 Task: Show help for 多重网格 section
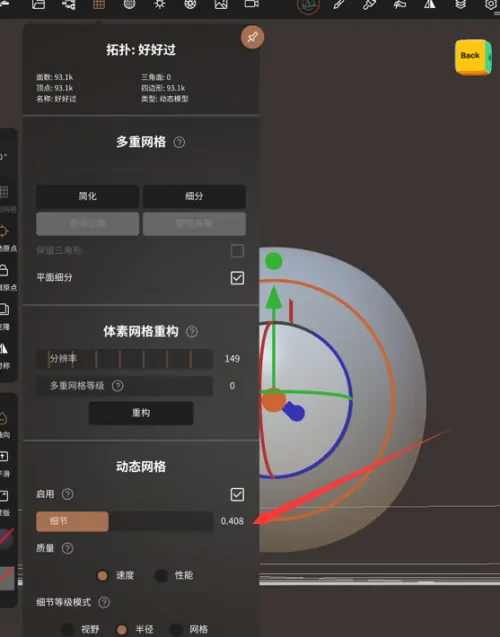click(x=179, y=142)
